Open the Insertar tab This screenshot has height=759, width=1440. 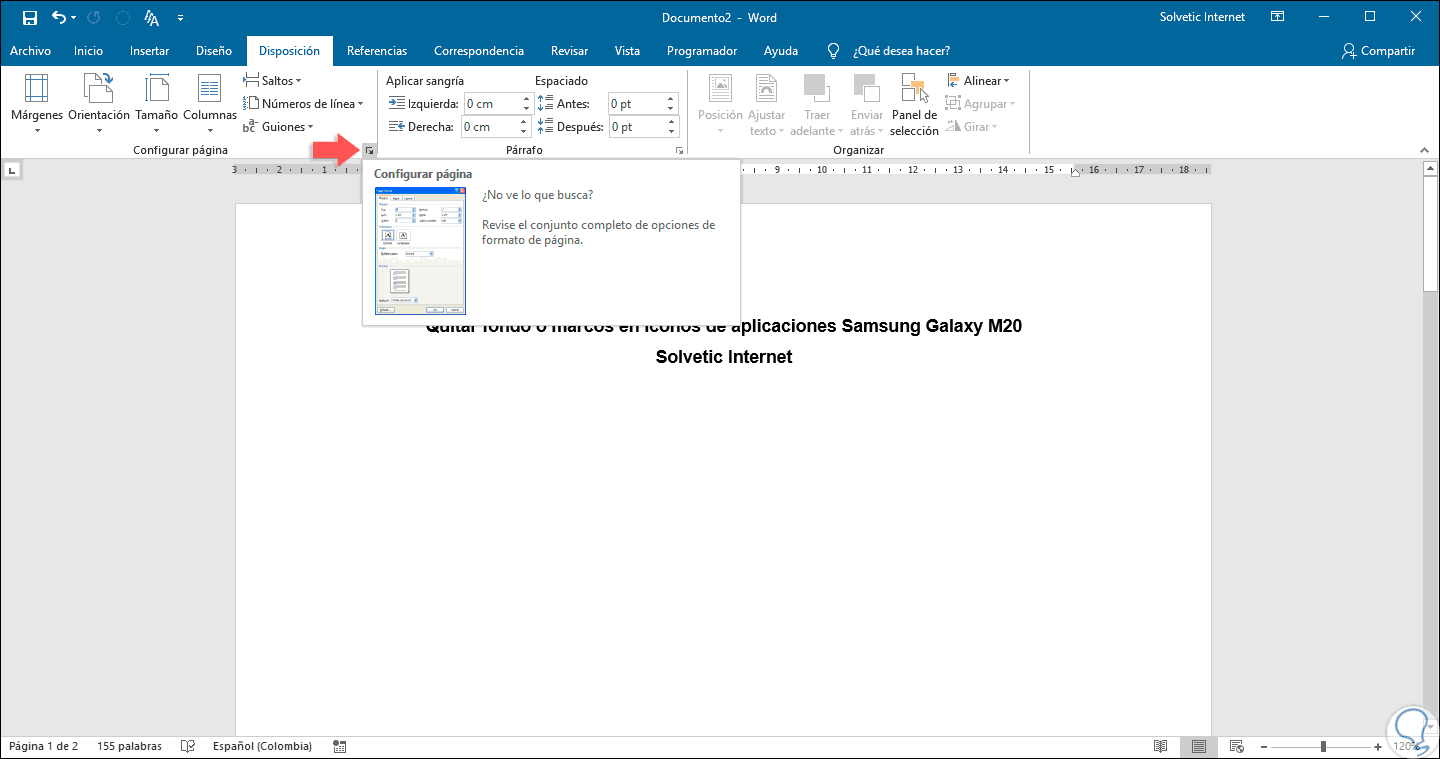point(149,51)
